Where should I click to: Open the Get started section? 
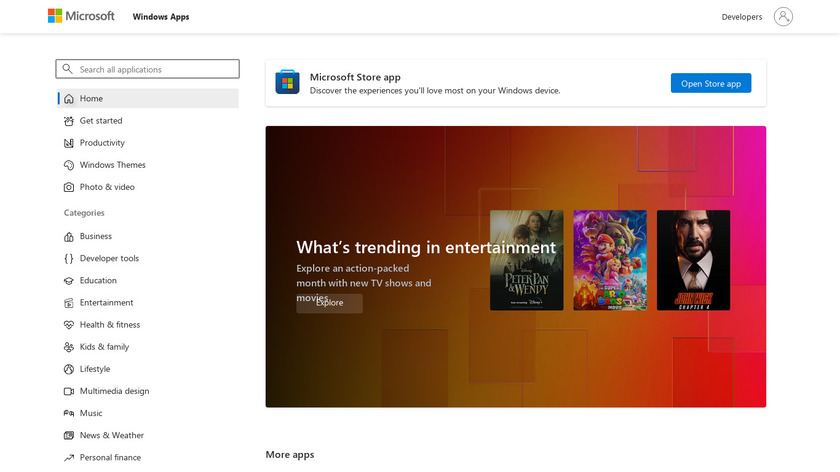148,121
